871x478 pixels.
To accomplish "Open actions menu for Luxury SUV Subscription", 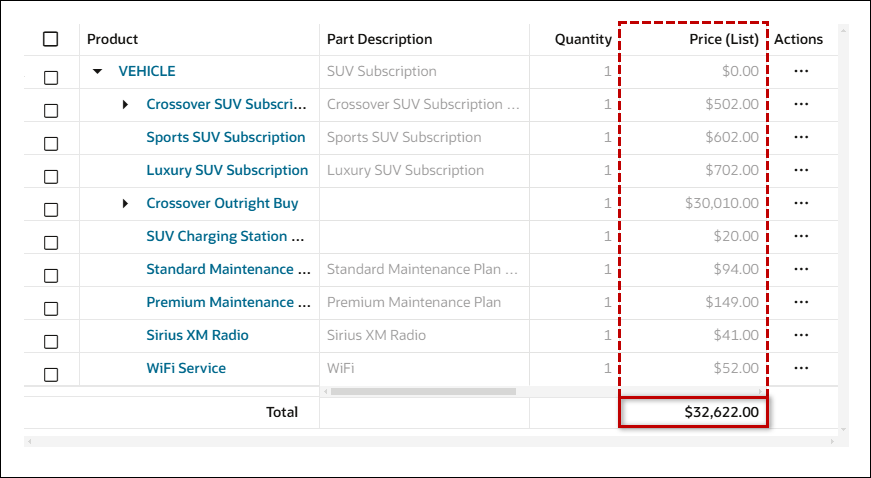I will (800, 170).
